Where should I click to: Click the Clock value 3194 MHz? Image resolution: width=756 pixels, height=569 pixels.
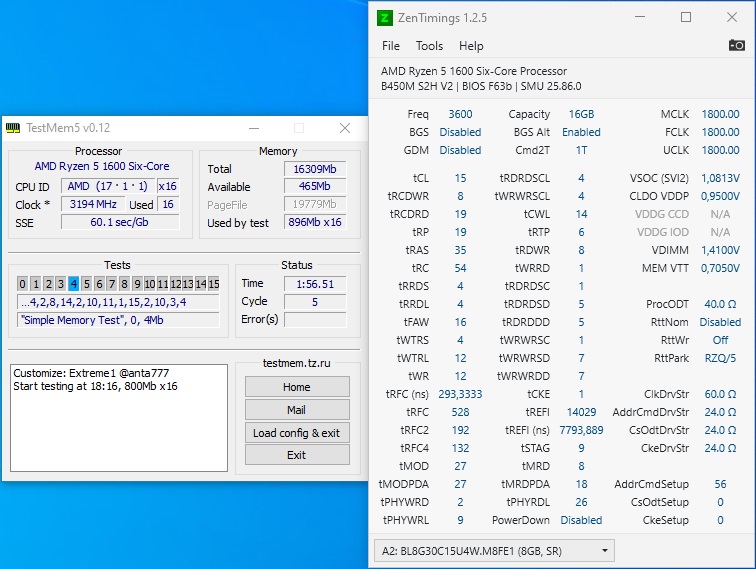pyautogui.click(x=93, y=204)
